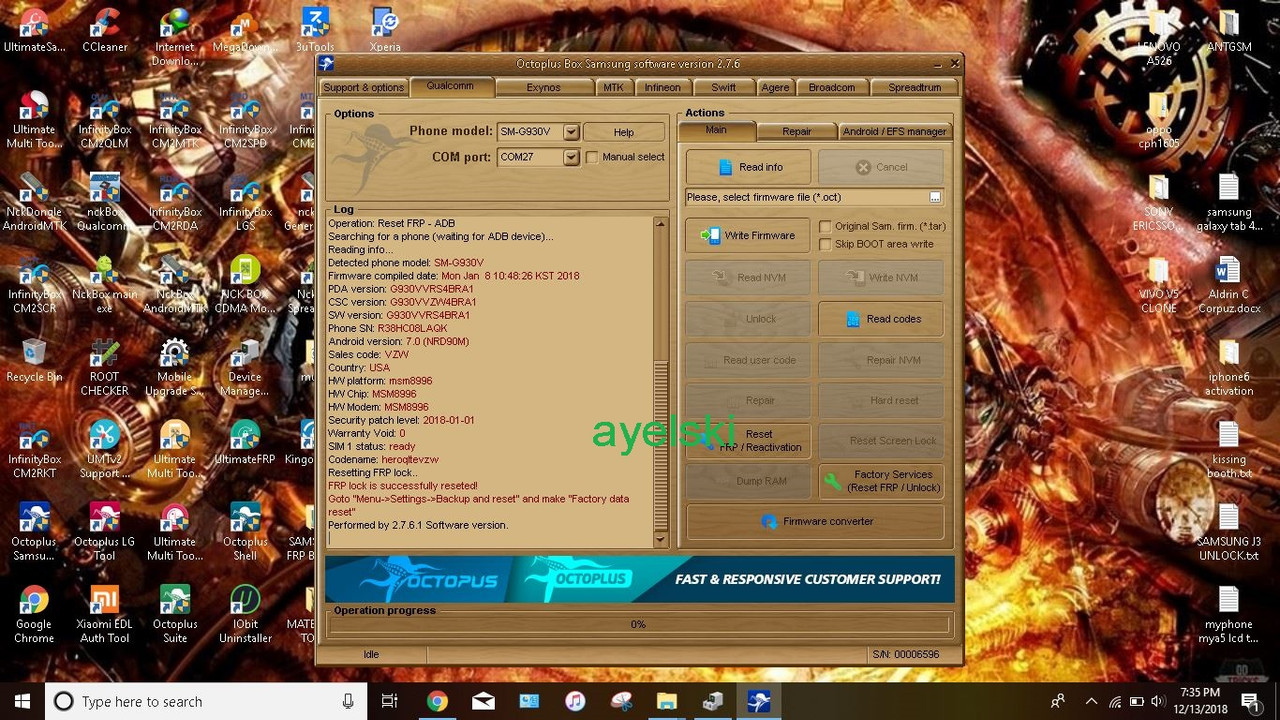
Task: Open Task View on the taskbar
Action: click(x=390, y=702)
